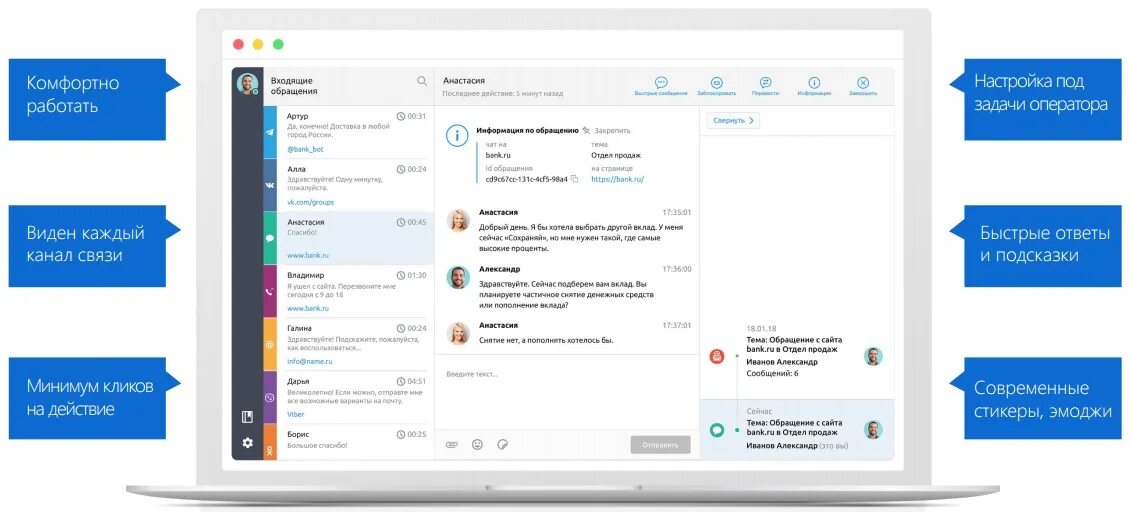Click the green web chat channel icon
Viewport: 1131px width, 512px height.
point(270,238)
